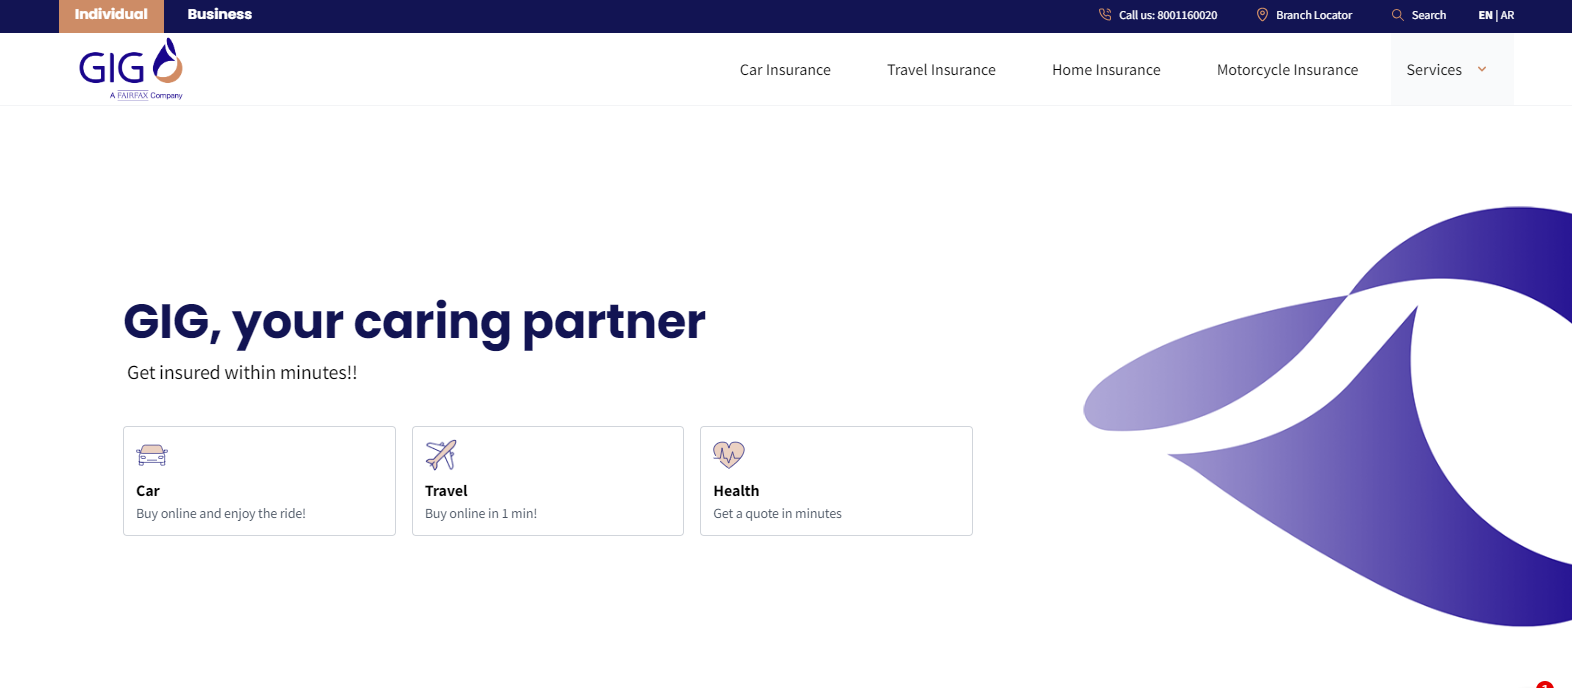Image resolution: width=1572 pixels, height=688 pixels.
Task: Click 'Get insured within minutes!!' text
Action: [242, 373]
